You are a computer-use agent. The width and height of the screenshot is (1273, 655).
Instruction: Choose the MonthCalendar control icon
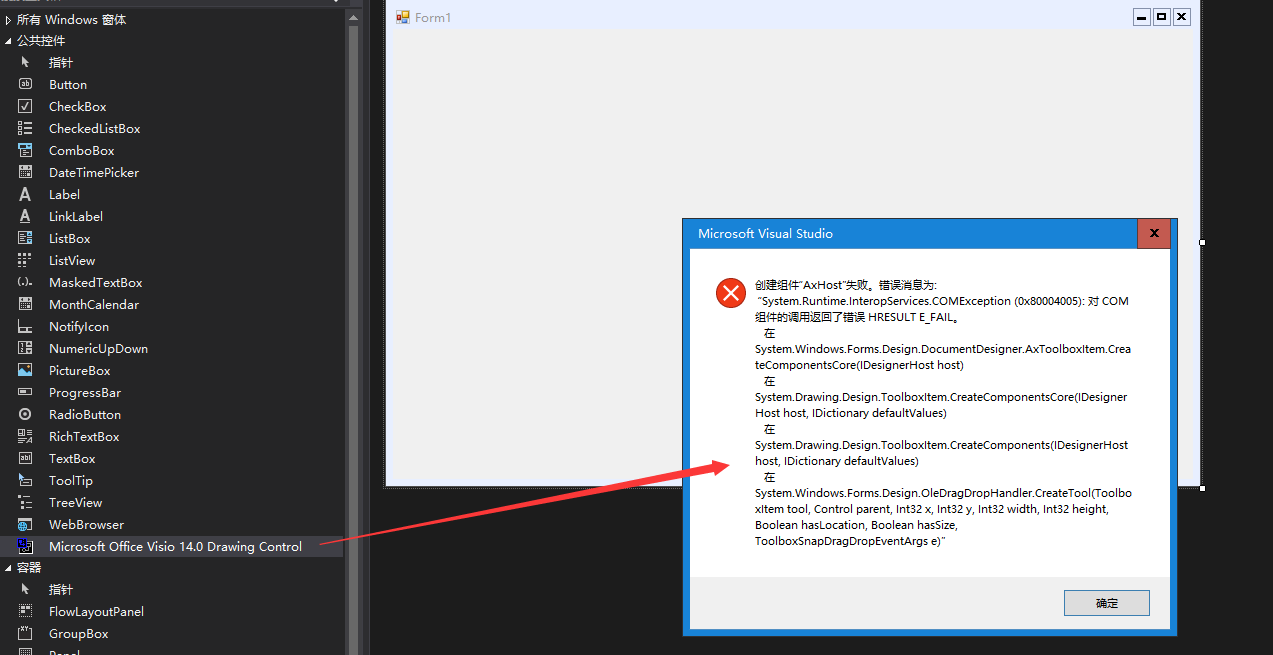[26, 305]
